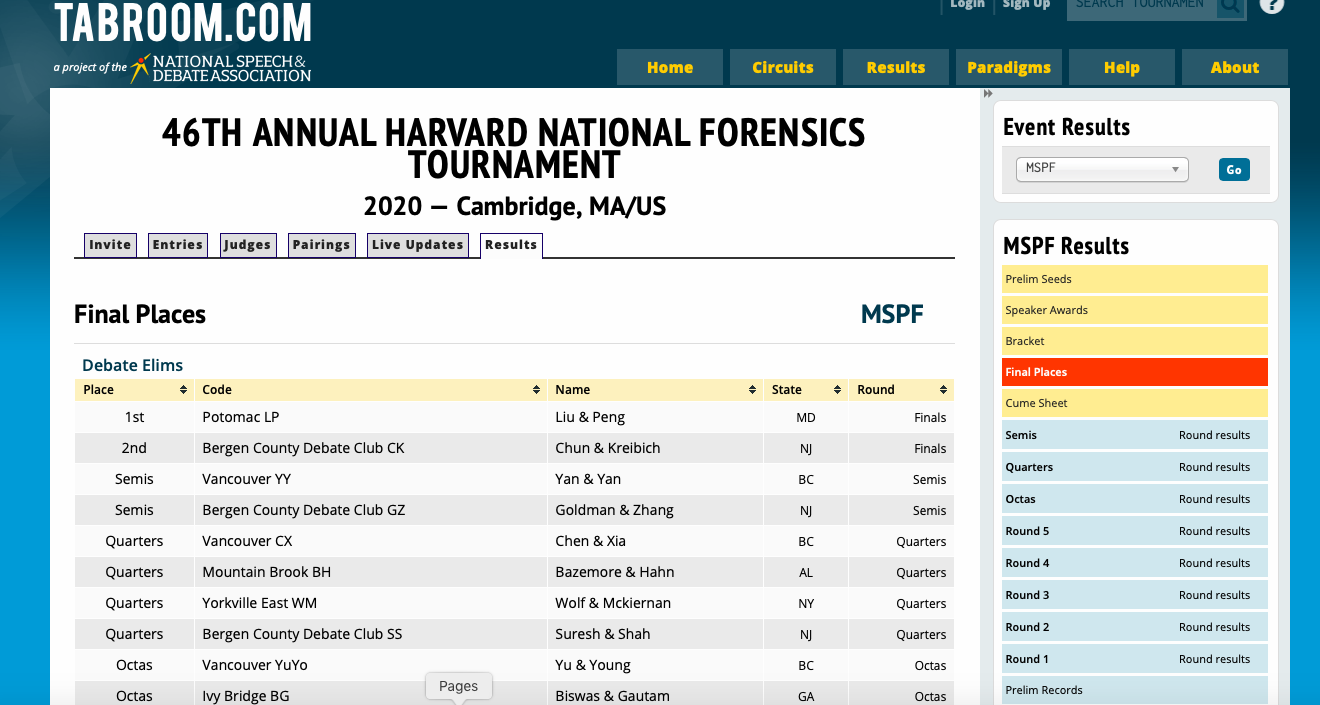Focus the Search Tournaments field
Image resolution: width=1320 pixels, height=705 pixels.
(x=1140, y=6)
